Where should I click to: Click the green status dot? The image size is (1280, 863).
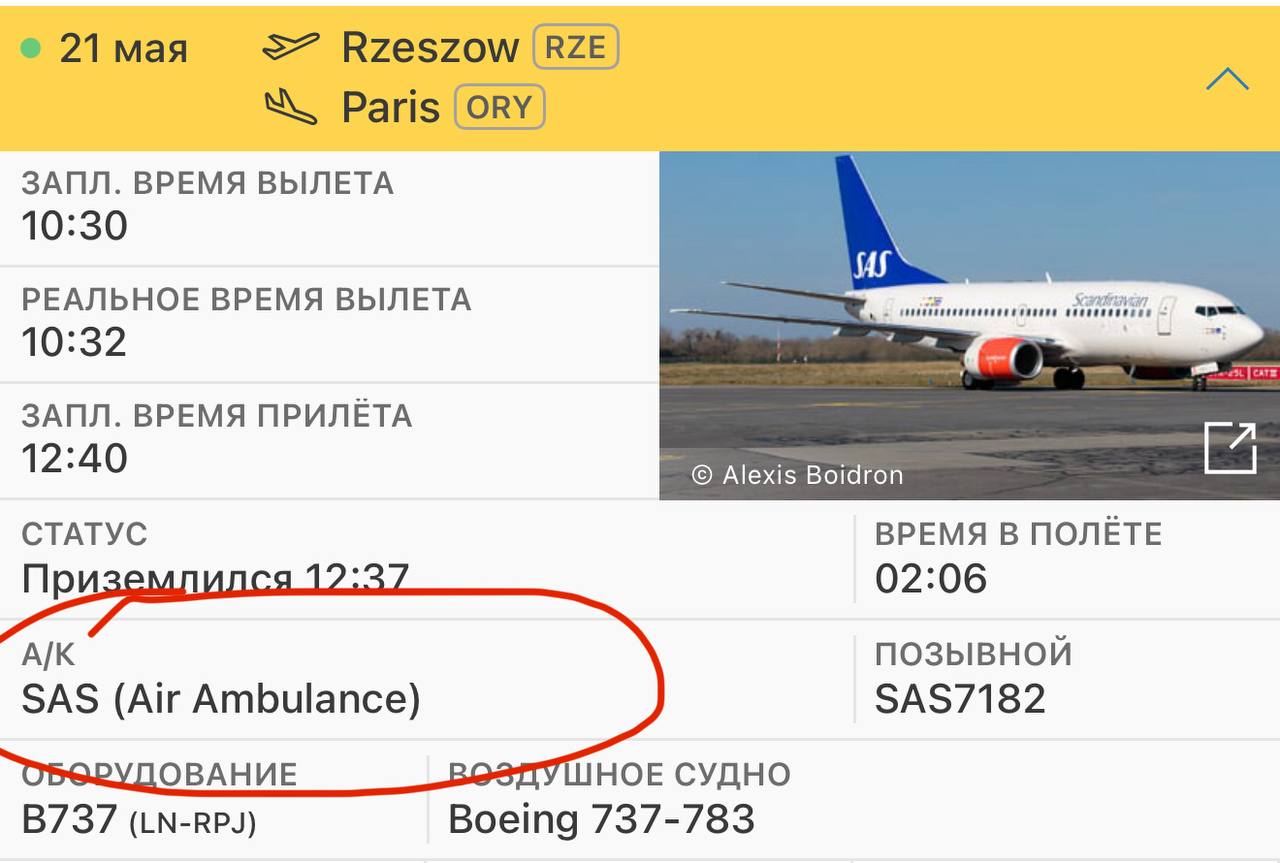(x=31, y=48)
